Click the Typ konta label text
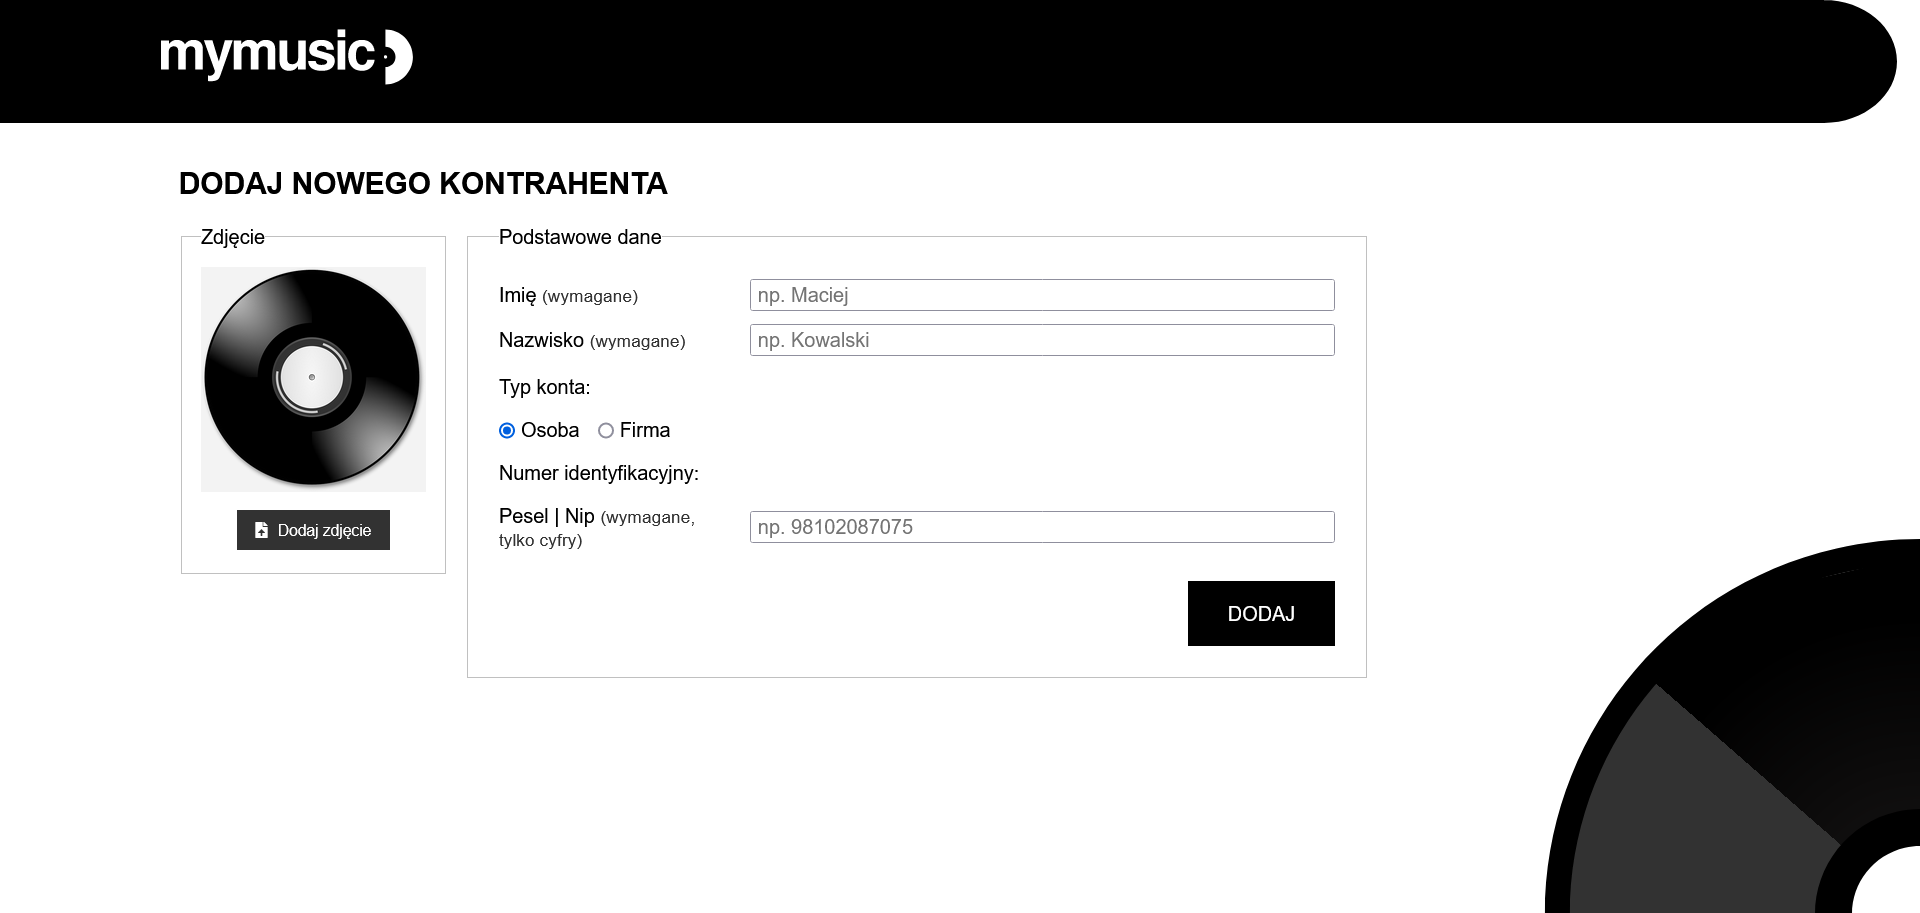Image resolution: width=1920 pixels, height=913 pixels. point(544,387)
